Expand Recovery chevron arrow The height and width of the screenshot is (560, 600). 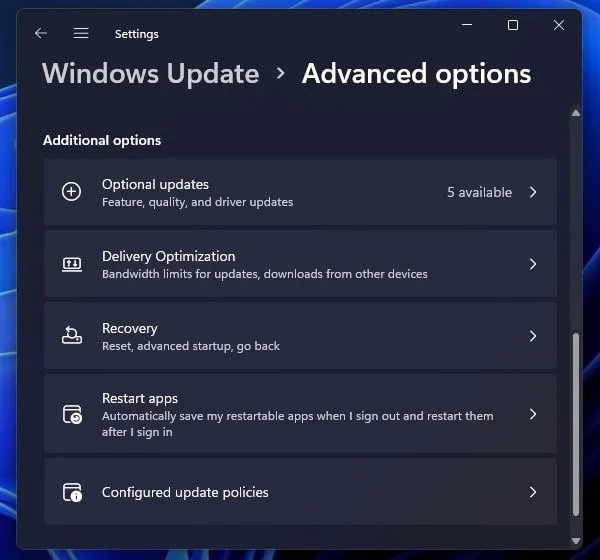(x=533, y=336)
